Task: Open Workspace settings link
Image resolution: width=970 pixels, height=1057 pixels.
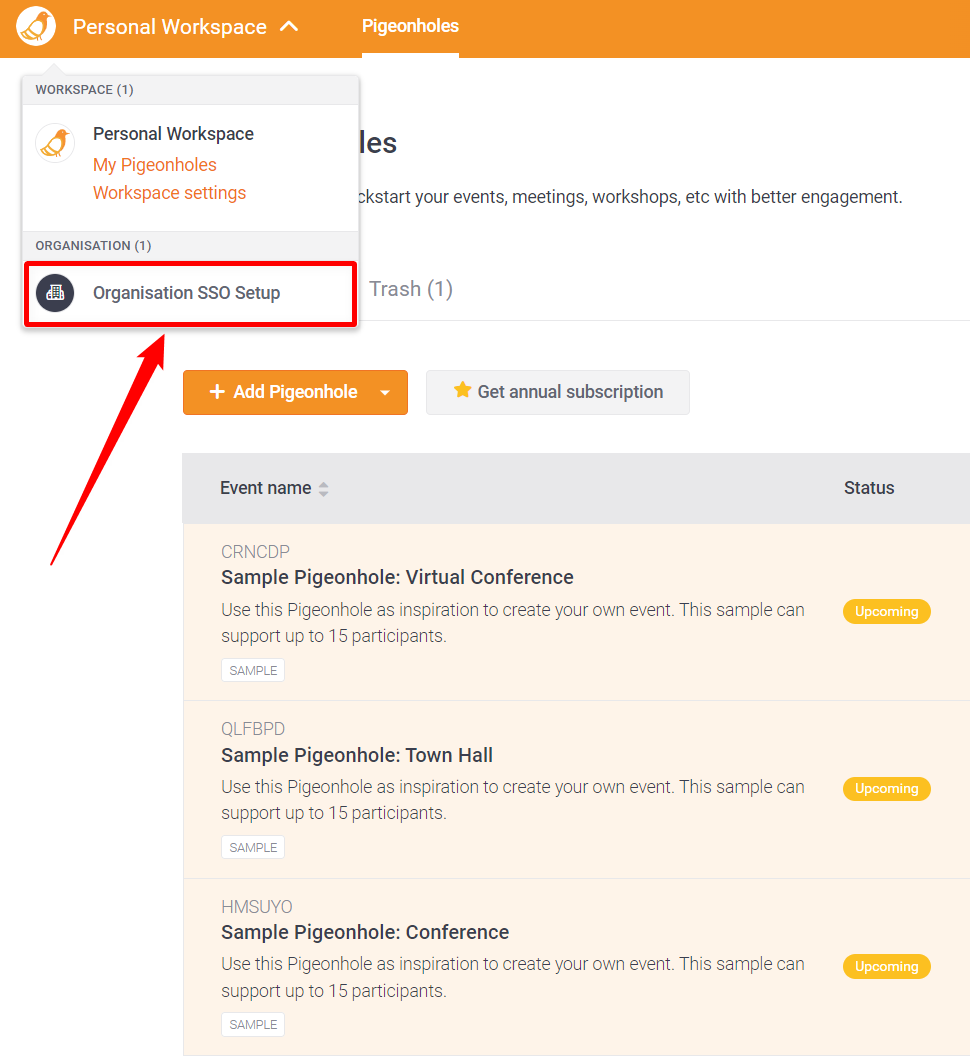Action: [169, 193]
